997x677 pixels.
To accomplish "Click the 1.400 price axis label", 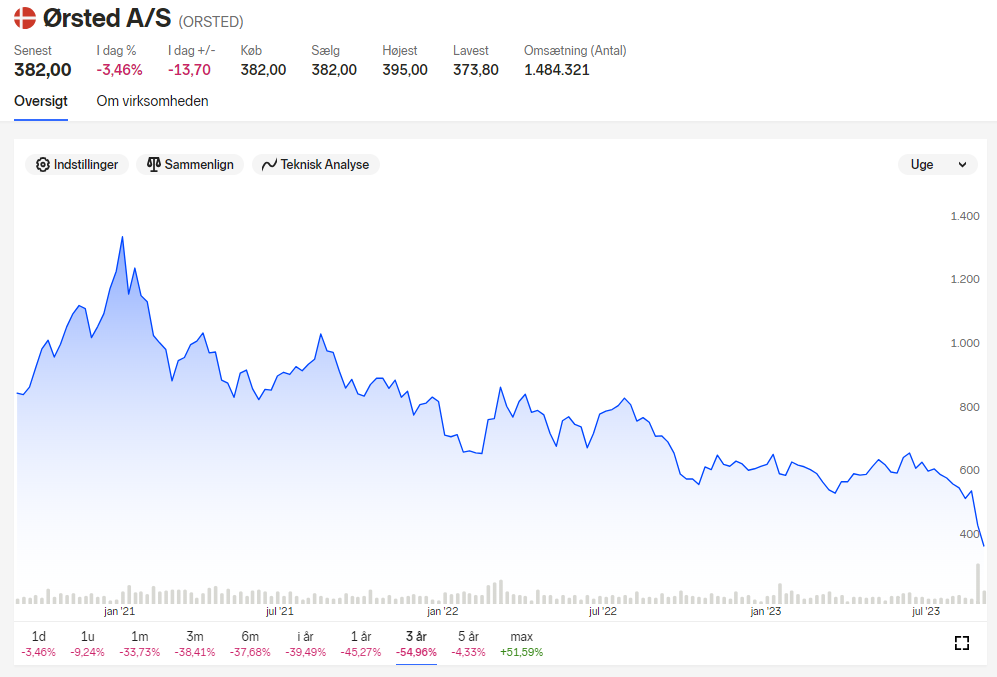I will (965, 216).
